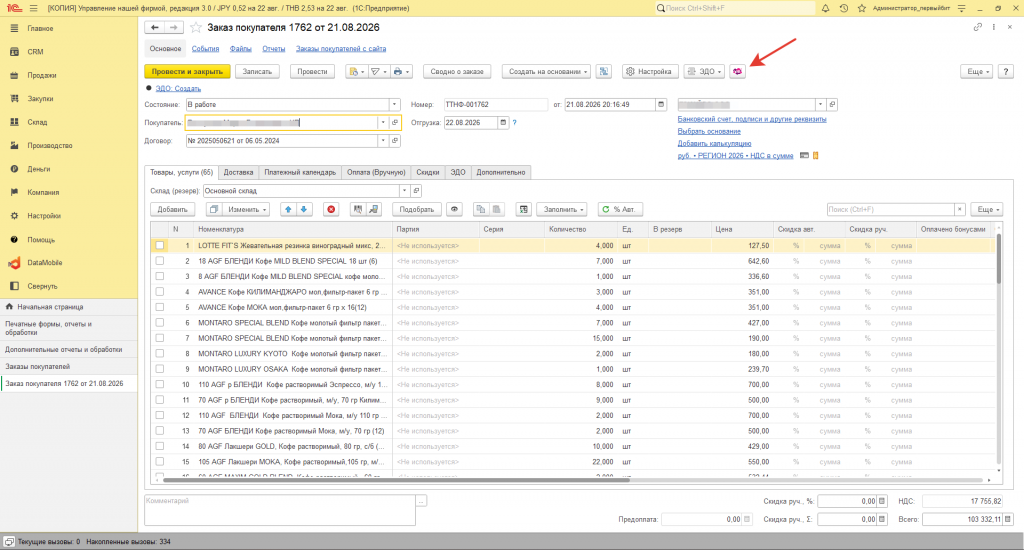Click table search field Поиск (Ctrl+F)
This screenshot has height=550, width=1024.
coord(890,209)
